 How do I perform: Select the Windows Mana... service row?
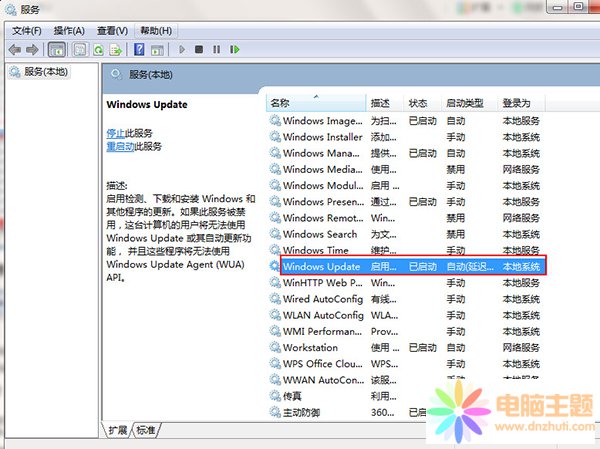406,153
